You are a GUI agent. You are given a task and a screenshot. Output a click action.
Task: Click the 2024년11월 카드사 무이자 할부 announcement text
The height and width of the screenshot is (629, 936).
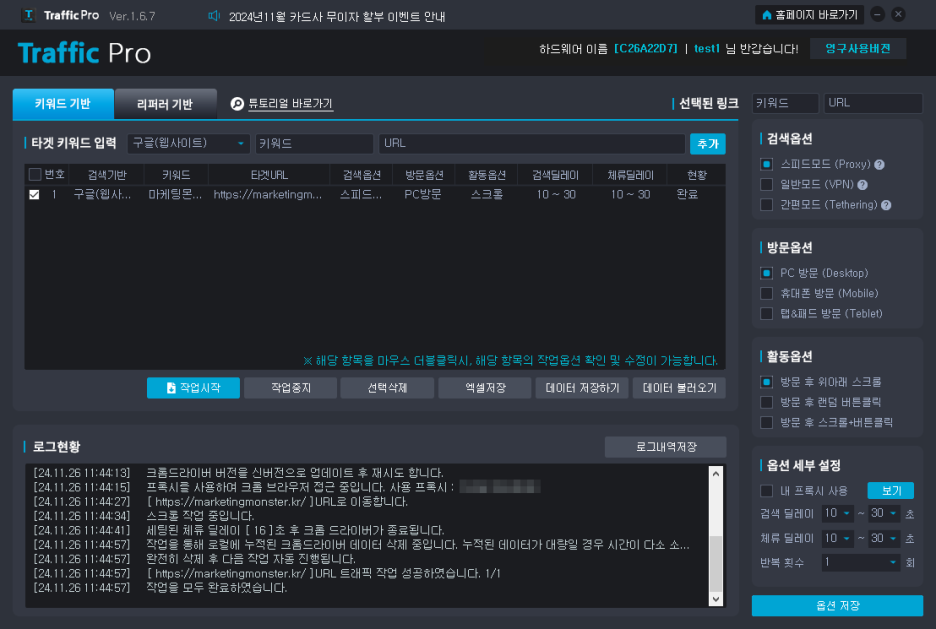point(337,17)
